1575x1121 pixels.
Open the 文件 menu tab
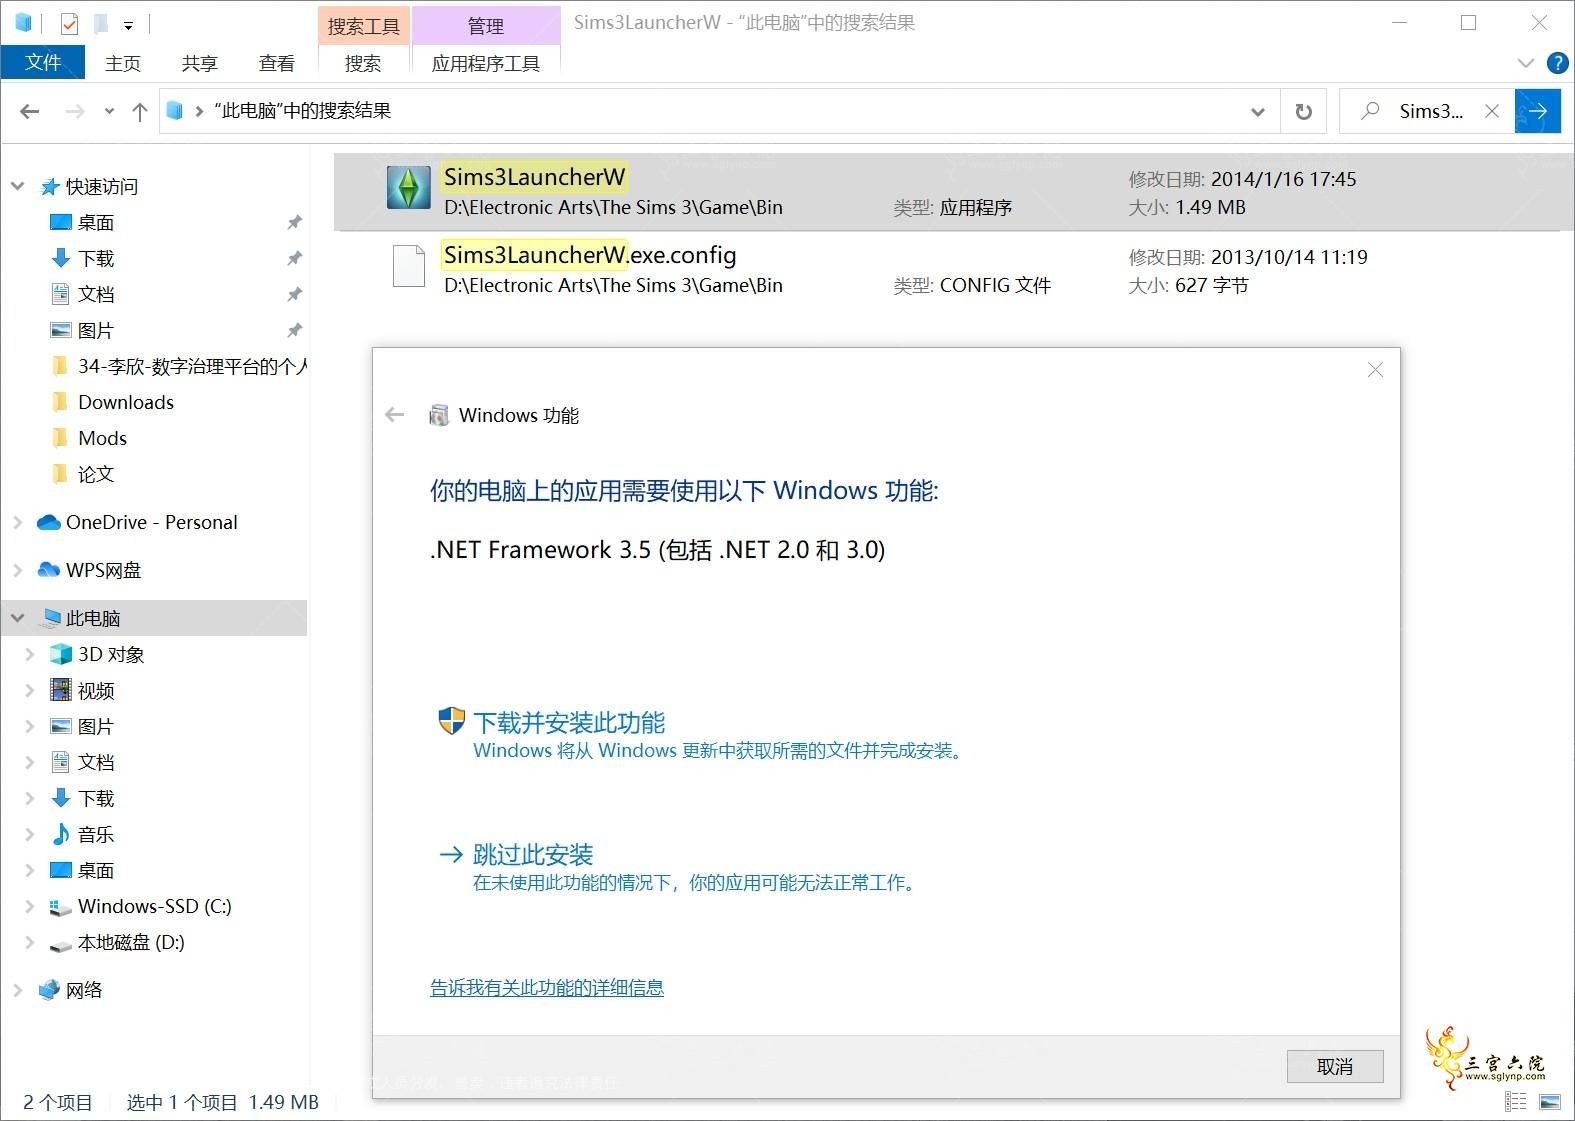click(x=43, y=62)
